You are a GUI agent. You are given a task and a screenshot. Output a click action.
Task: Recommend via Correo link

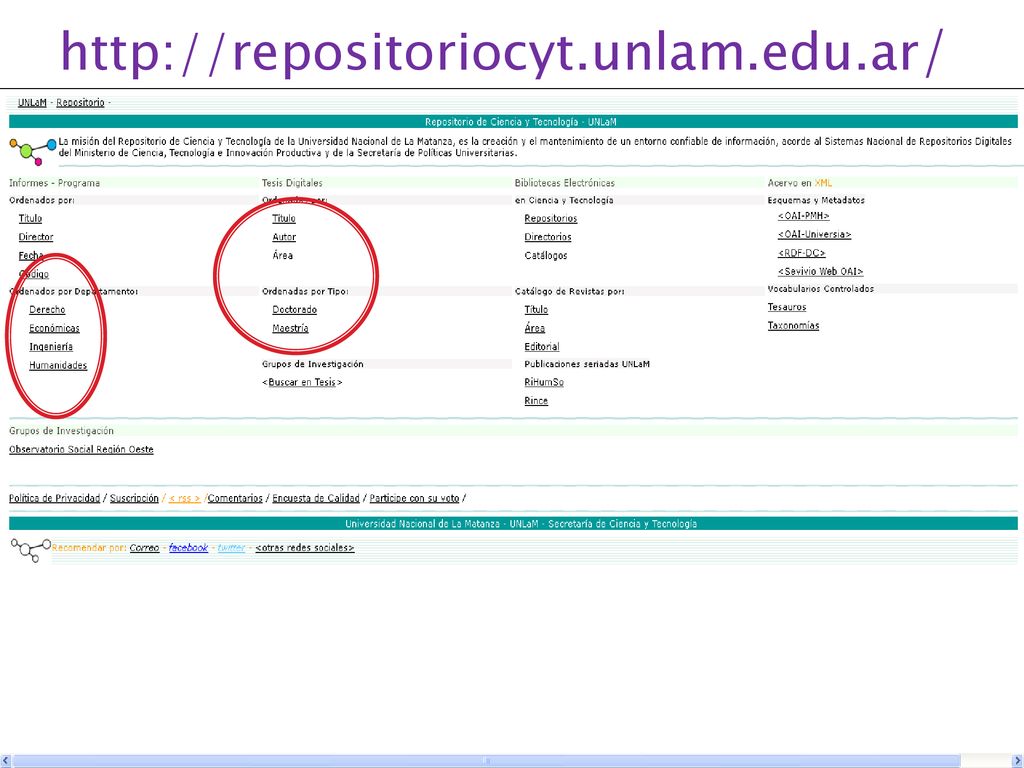[144, 548]
